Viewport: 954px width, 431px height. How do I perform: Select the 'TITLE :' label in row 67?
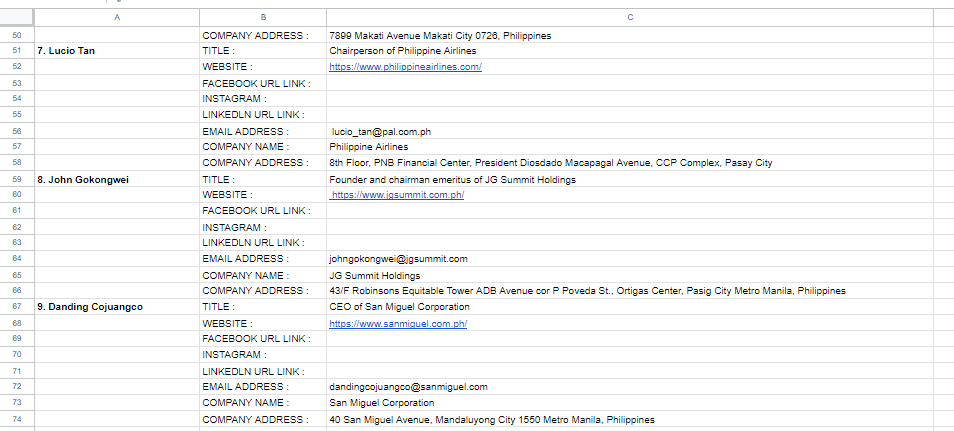pos(263,307)
